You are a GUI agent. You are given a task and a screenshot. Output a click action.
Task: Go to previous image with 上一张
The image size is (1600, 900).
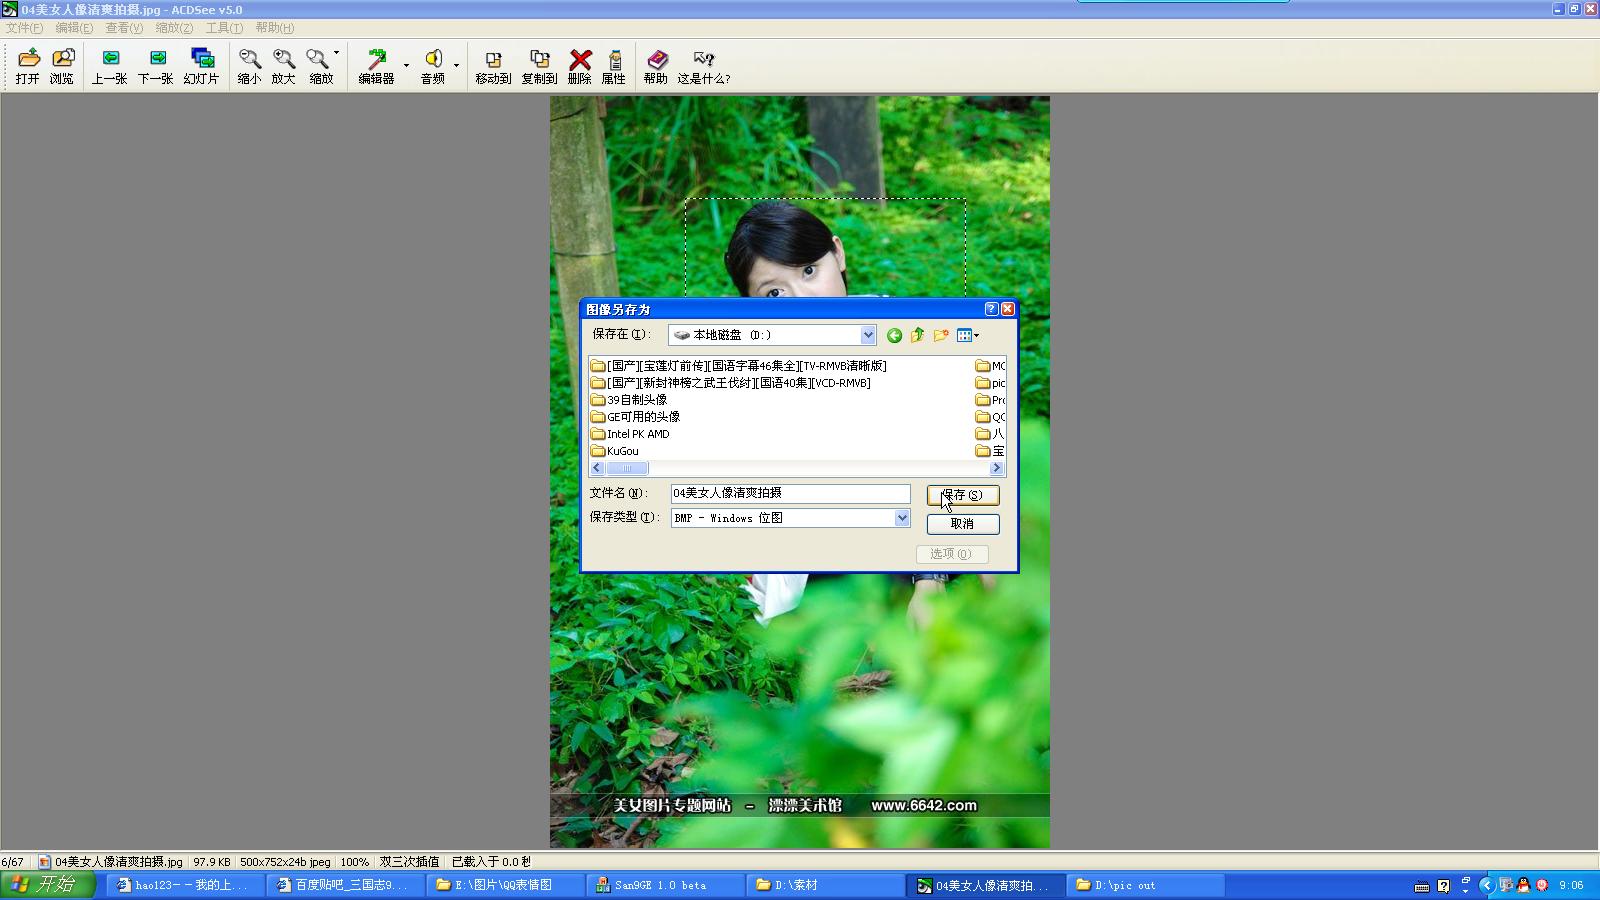pyautogui.click(x=109, y=66)
